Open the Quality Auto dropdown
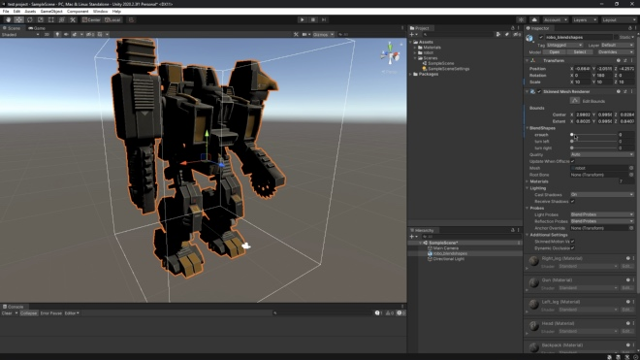 pyautogui.click(x=602, y=155)
